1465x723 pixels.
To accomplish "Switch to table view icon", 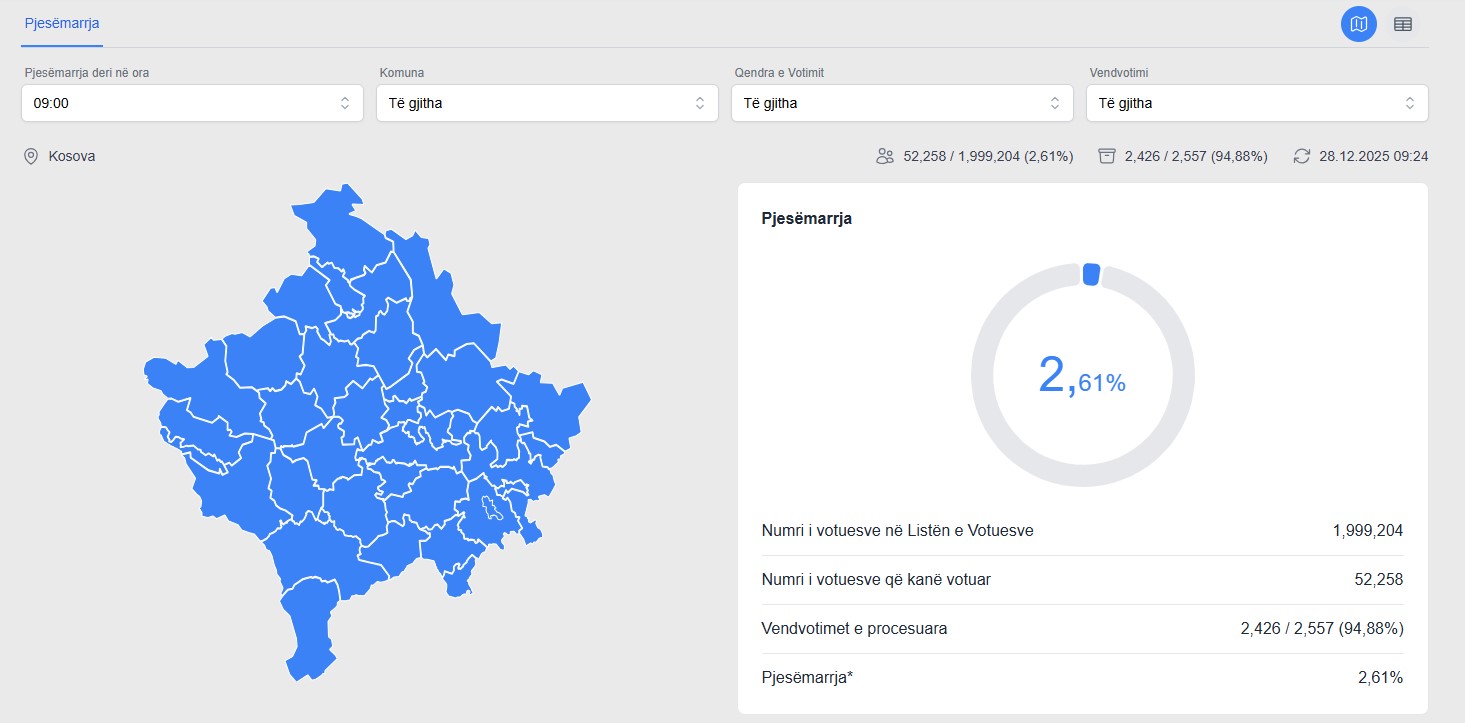I will click(1402, 24).
